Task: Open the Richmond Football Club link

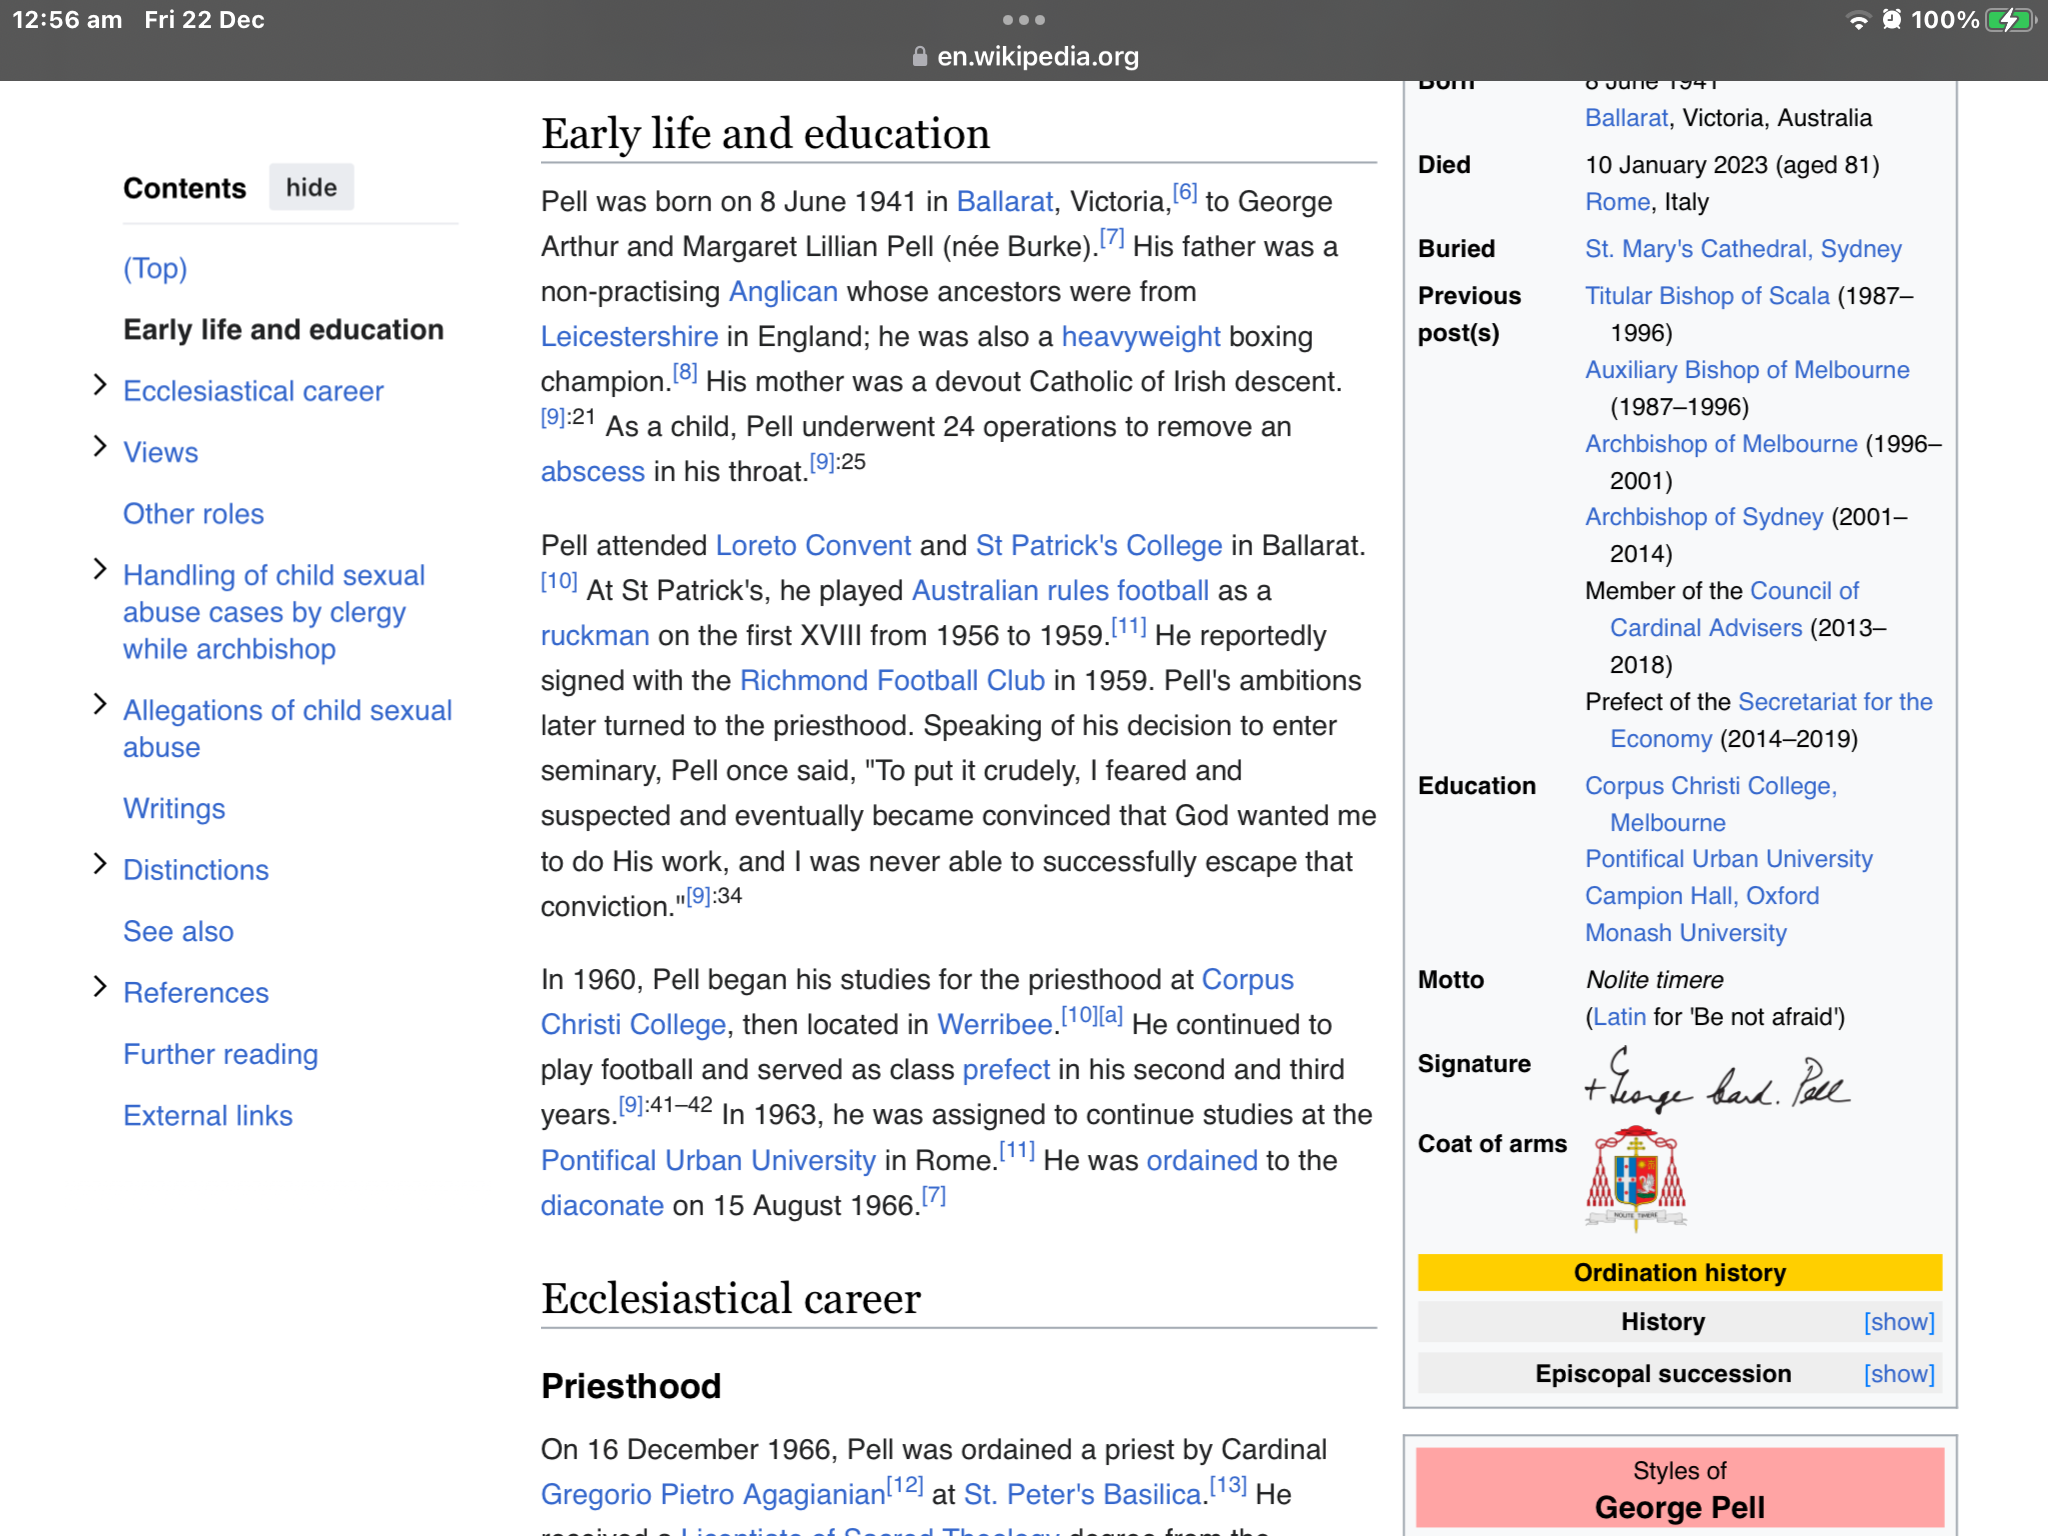Action: point(891,680)
